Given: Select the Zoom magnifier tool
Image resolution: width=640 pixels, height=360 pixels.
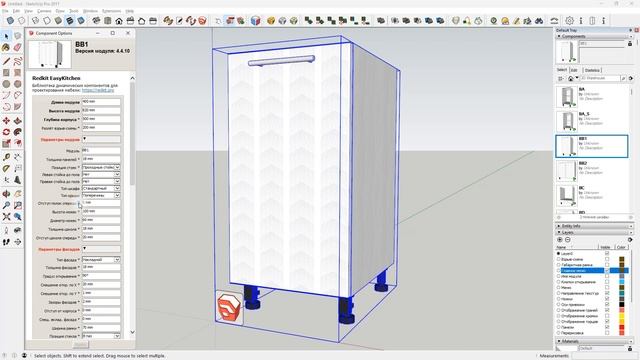Looking at the screenshot, I should pyautogui.click(x=6, y=205).
